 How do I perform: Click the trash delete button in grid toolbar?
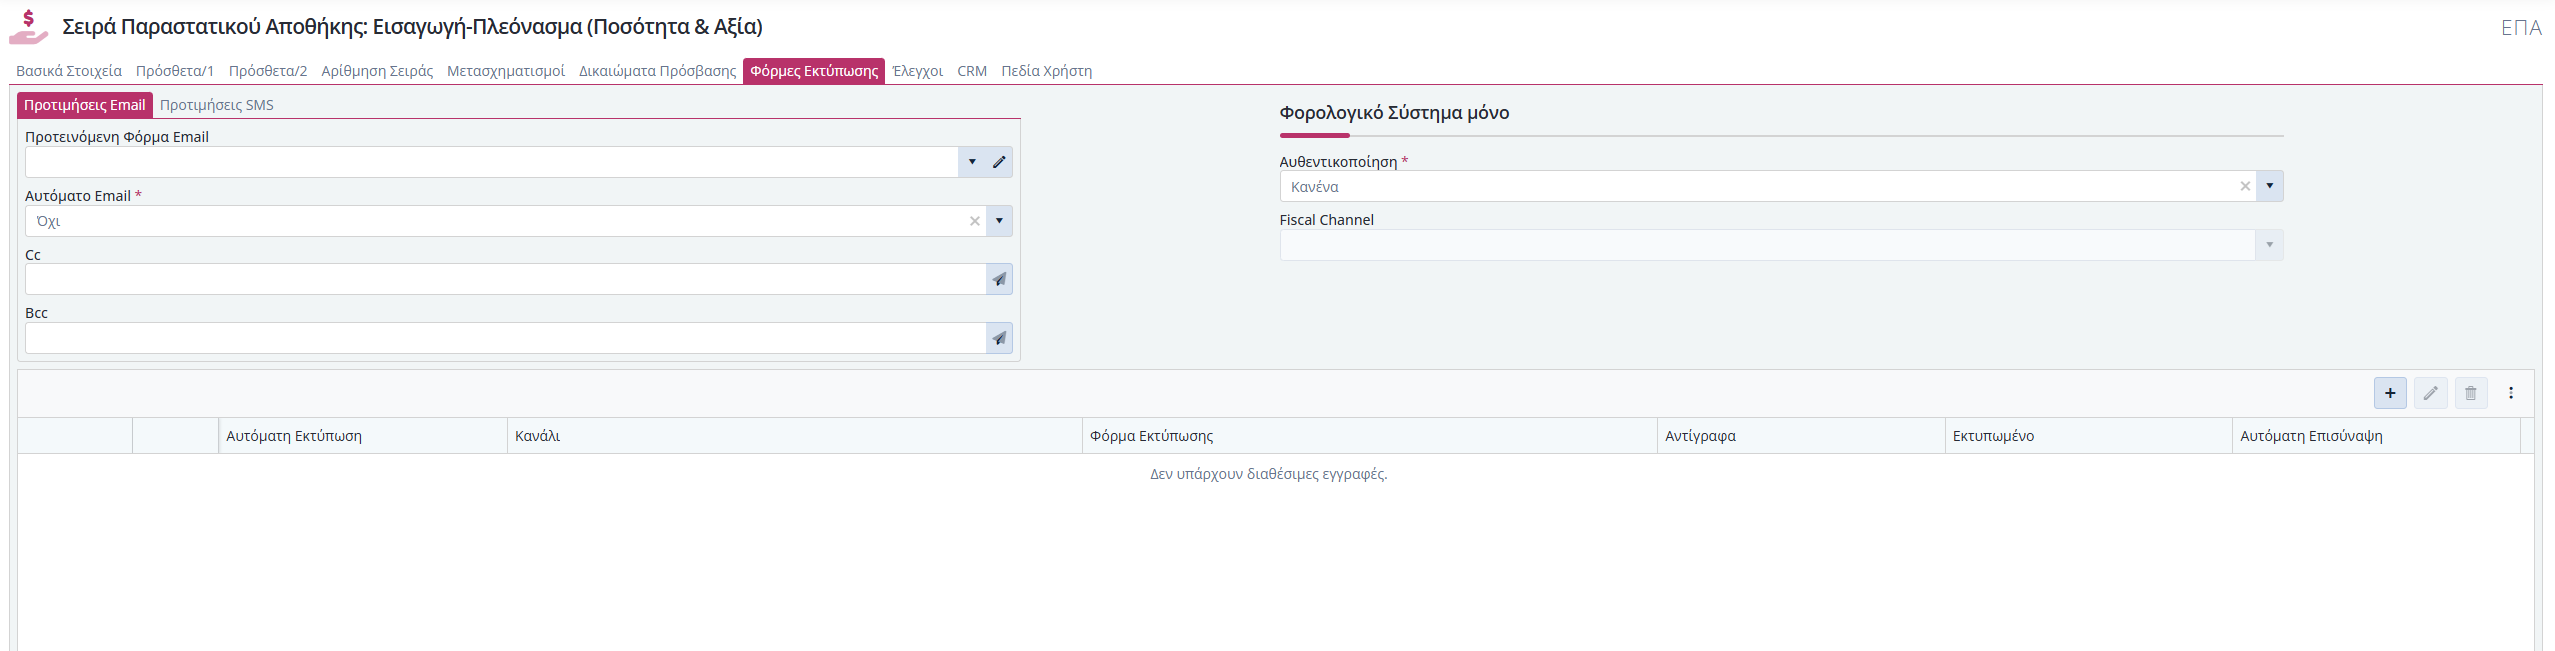[2471, 393]
